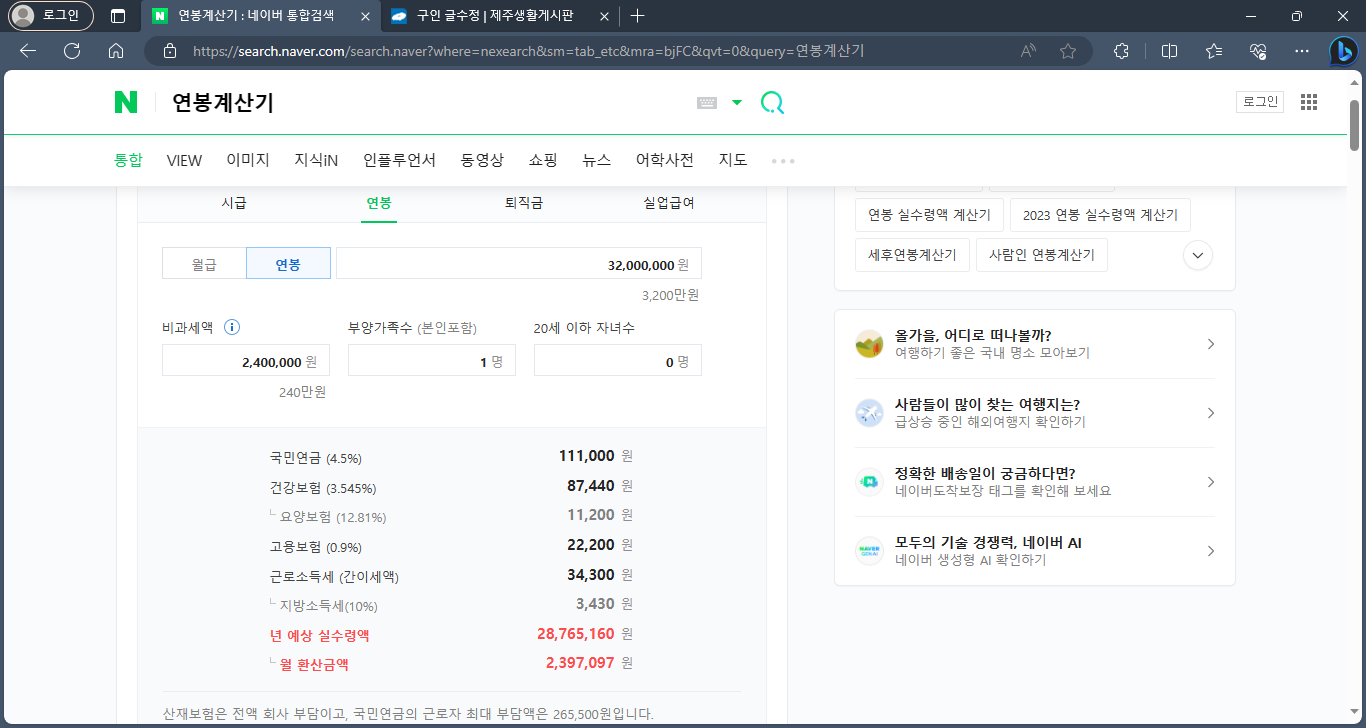Switch calculator to the 시급 tab
1366x728 pixels.
click(x=234, y=203)
